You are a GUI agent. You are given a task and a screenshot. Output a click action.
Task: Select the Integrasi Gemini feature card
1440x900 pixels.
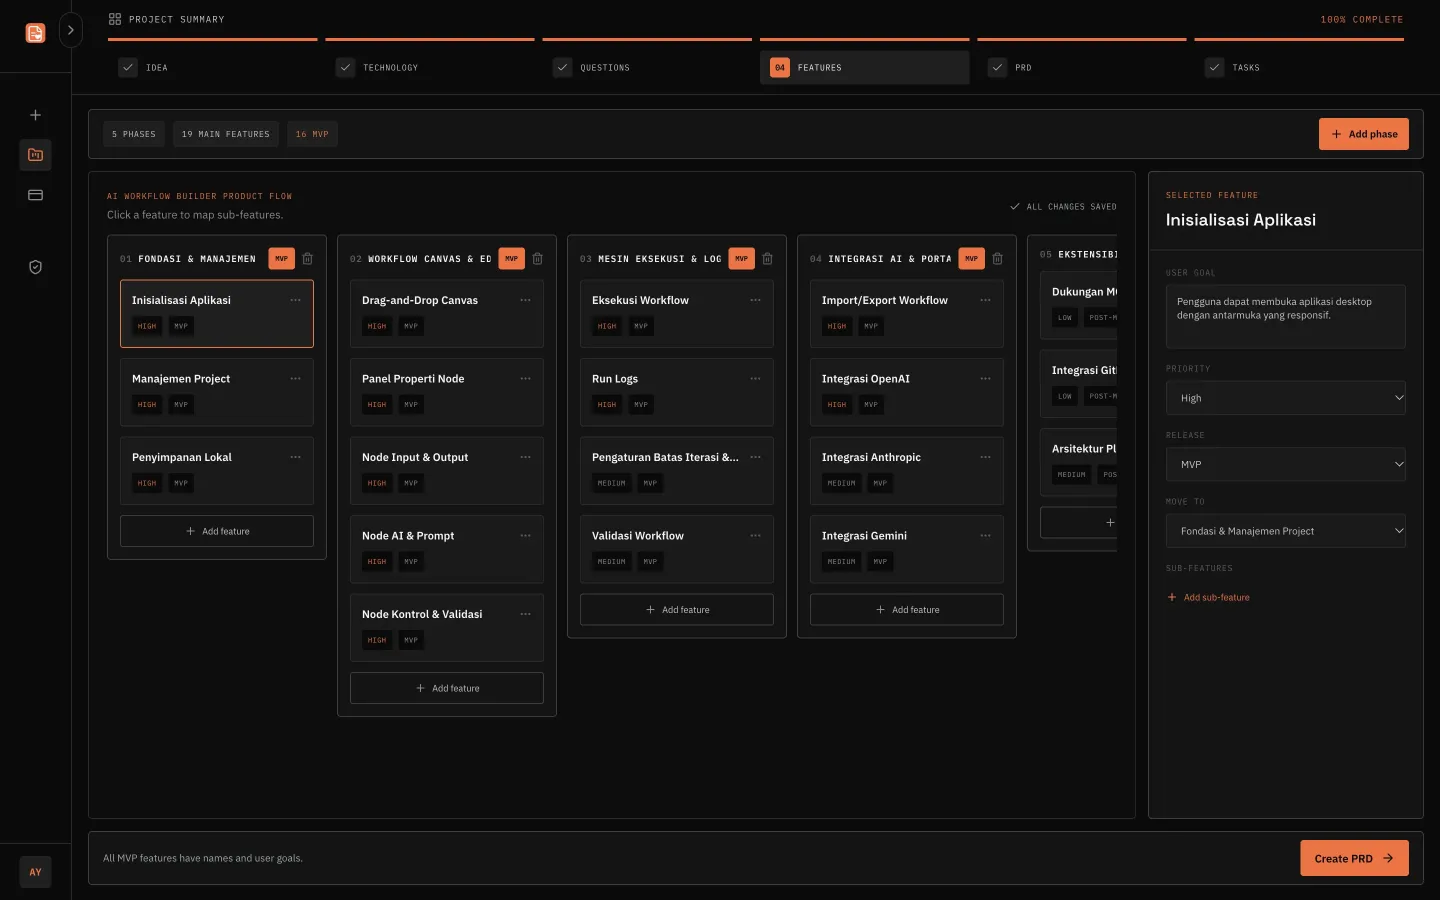(907, 549)
